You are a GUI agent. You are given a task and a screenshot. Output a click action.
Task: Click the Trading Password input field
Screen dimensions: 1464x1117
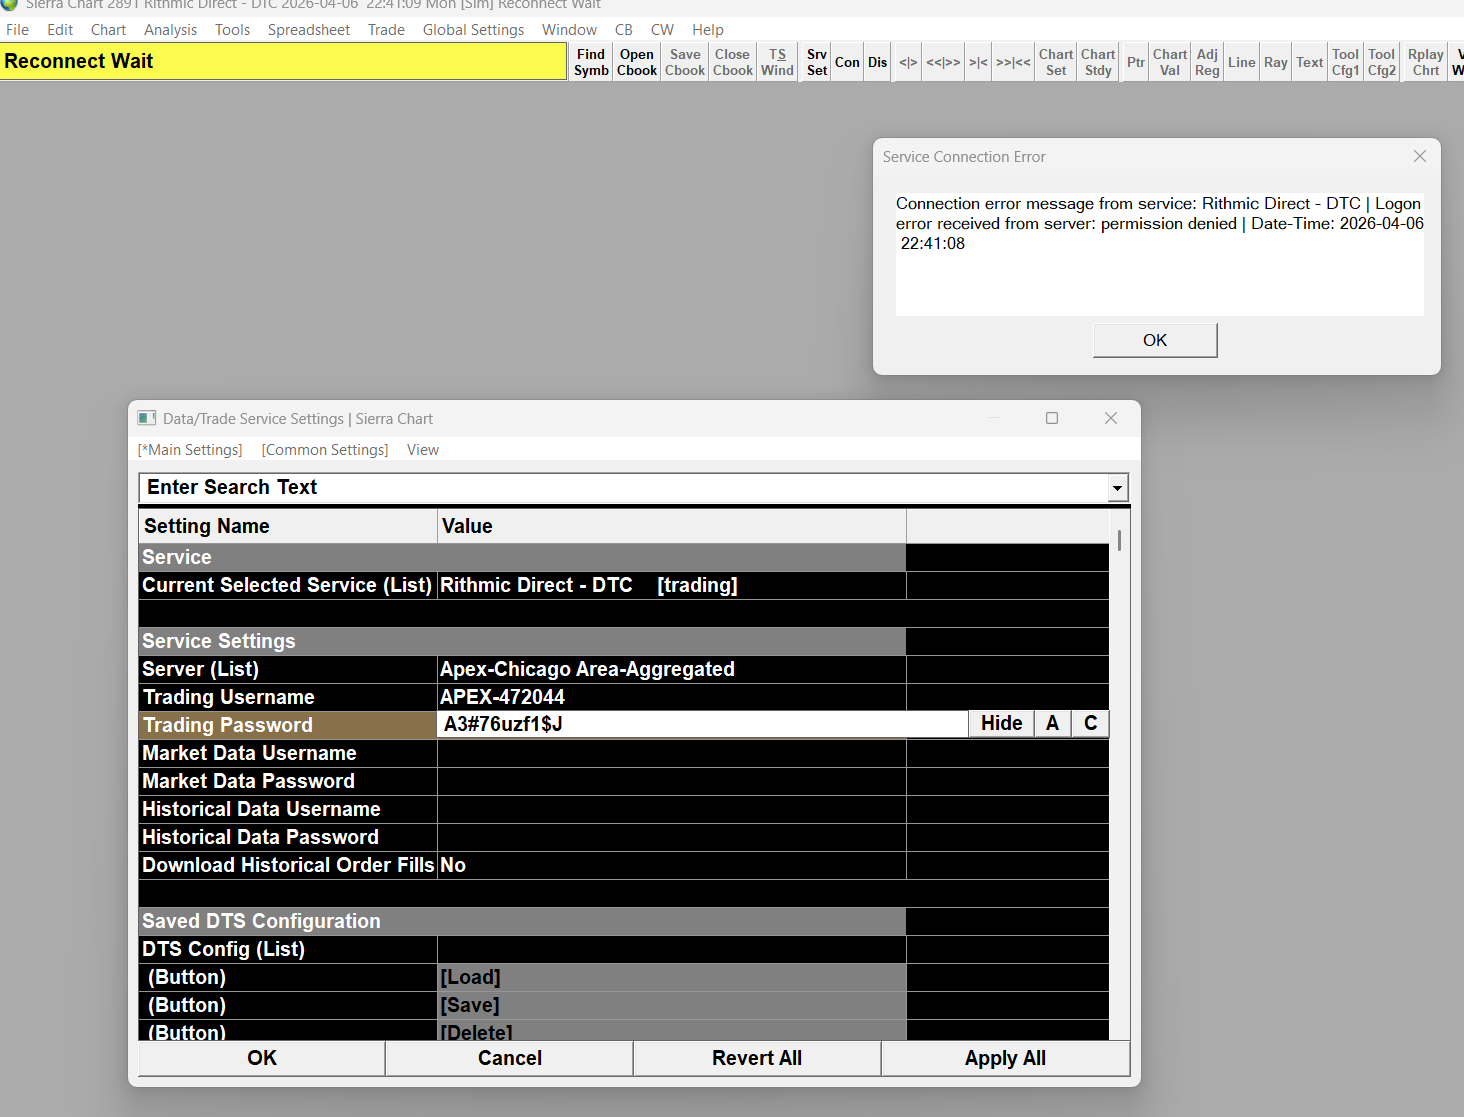(x=703, y=724)
